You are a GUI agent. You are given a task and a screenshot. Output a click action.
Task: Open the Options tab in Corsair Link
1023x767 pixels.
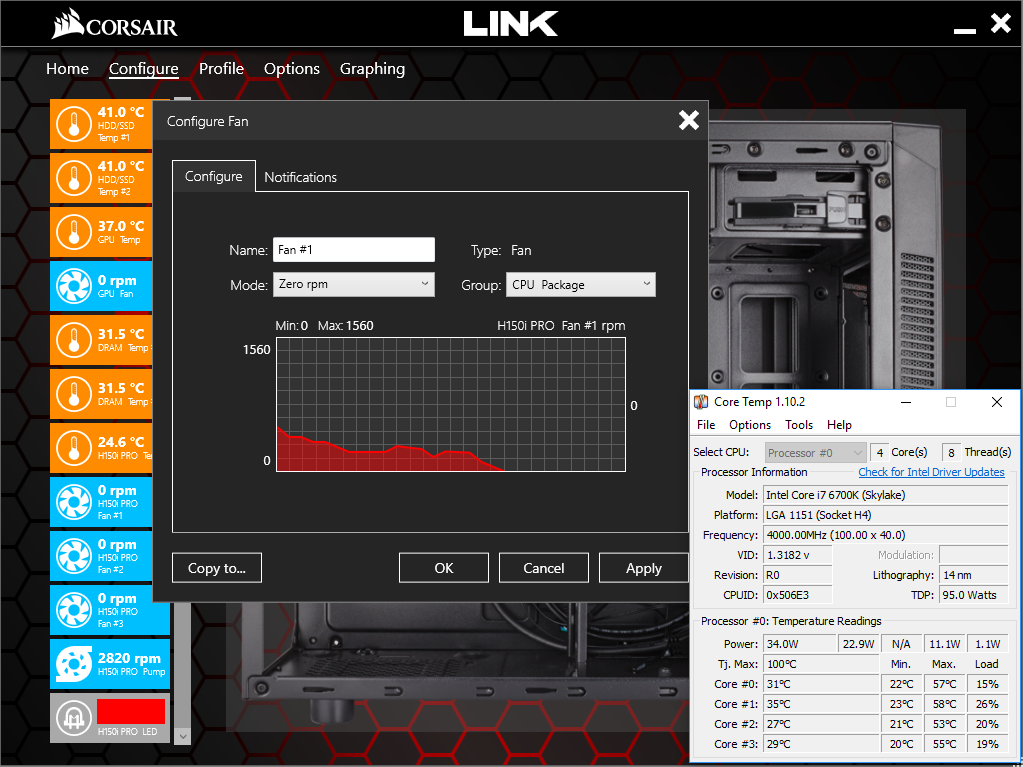[292, 68]
